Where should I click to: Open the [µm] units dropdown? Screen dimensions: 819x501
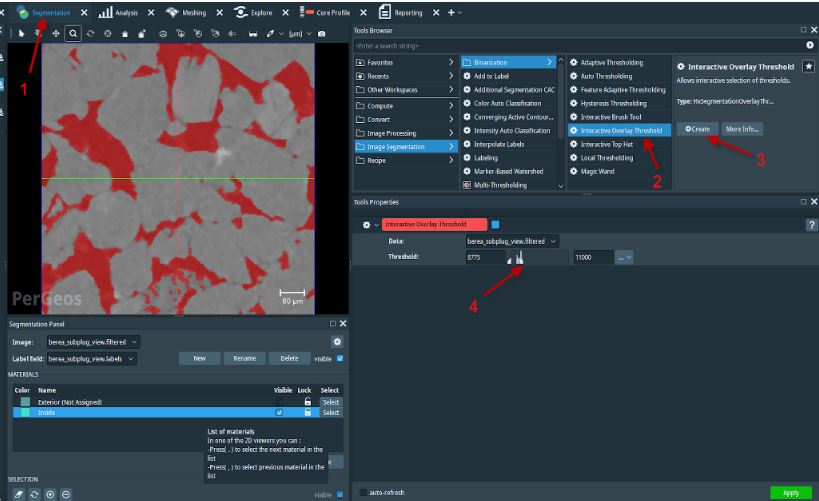[300, 33]
